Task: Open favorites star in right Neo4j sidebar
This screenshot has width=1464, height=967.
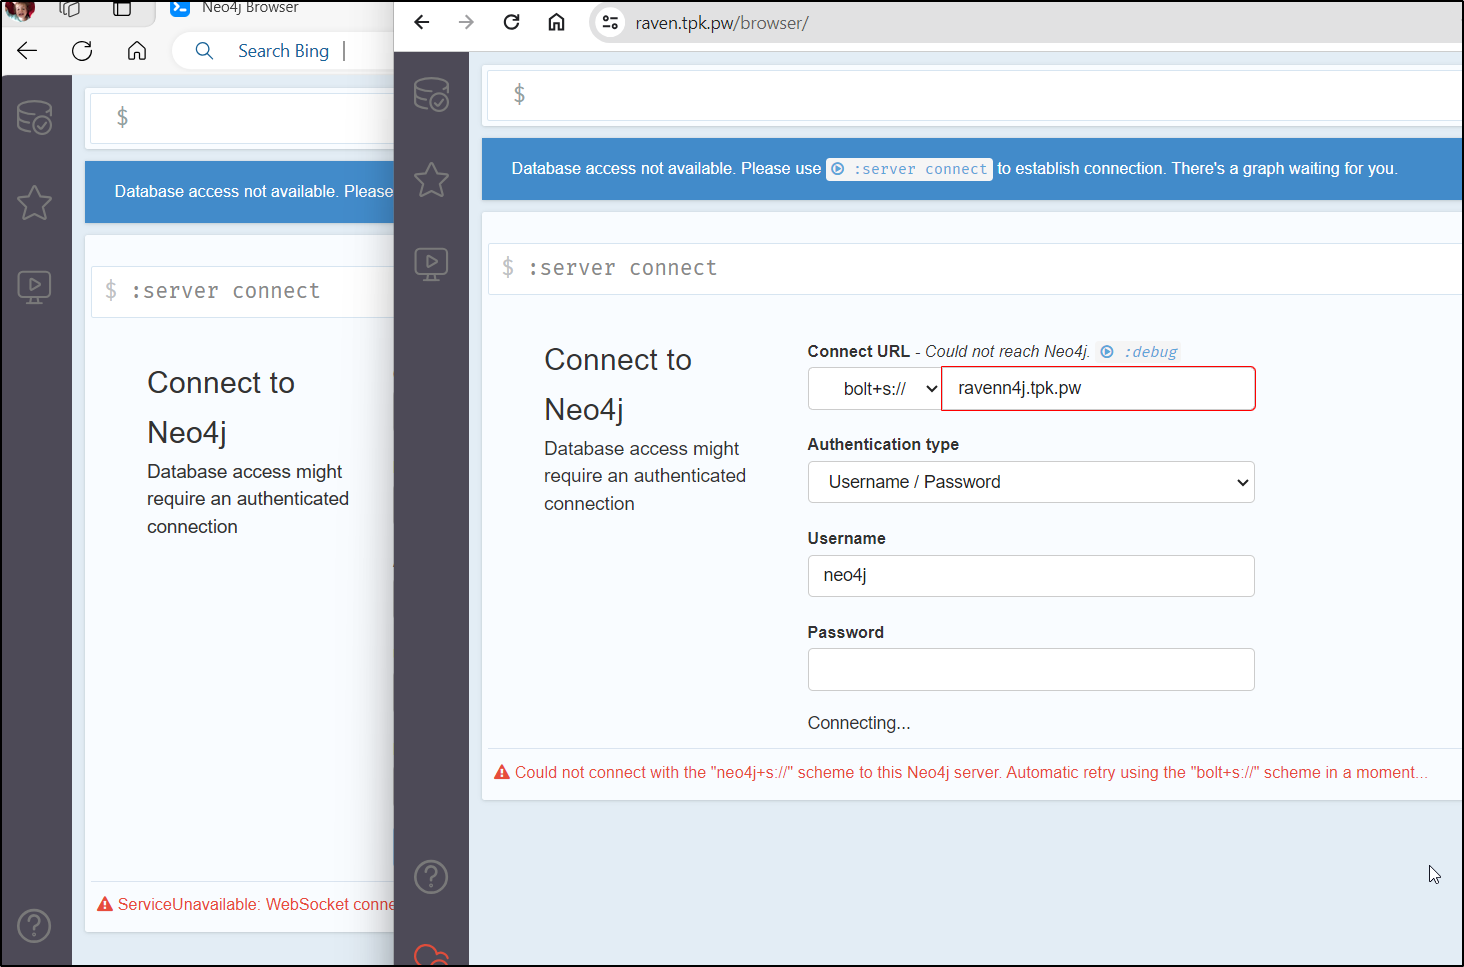Action: 431,180
